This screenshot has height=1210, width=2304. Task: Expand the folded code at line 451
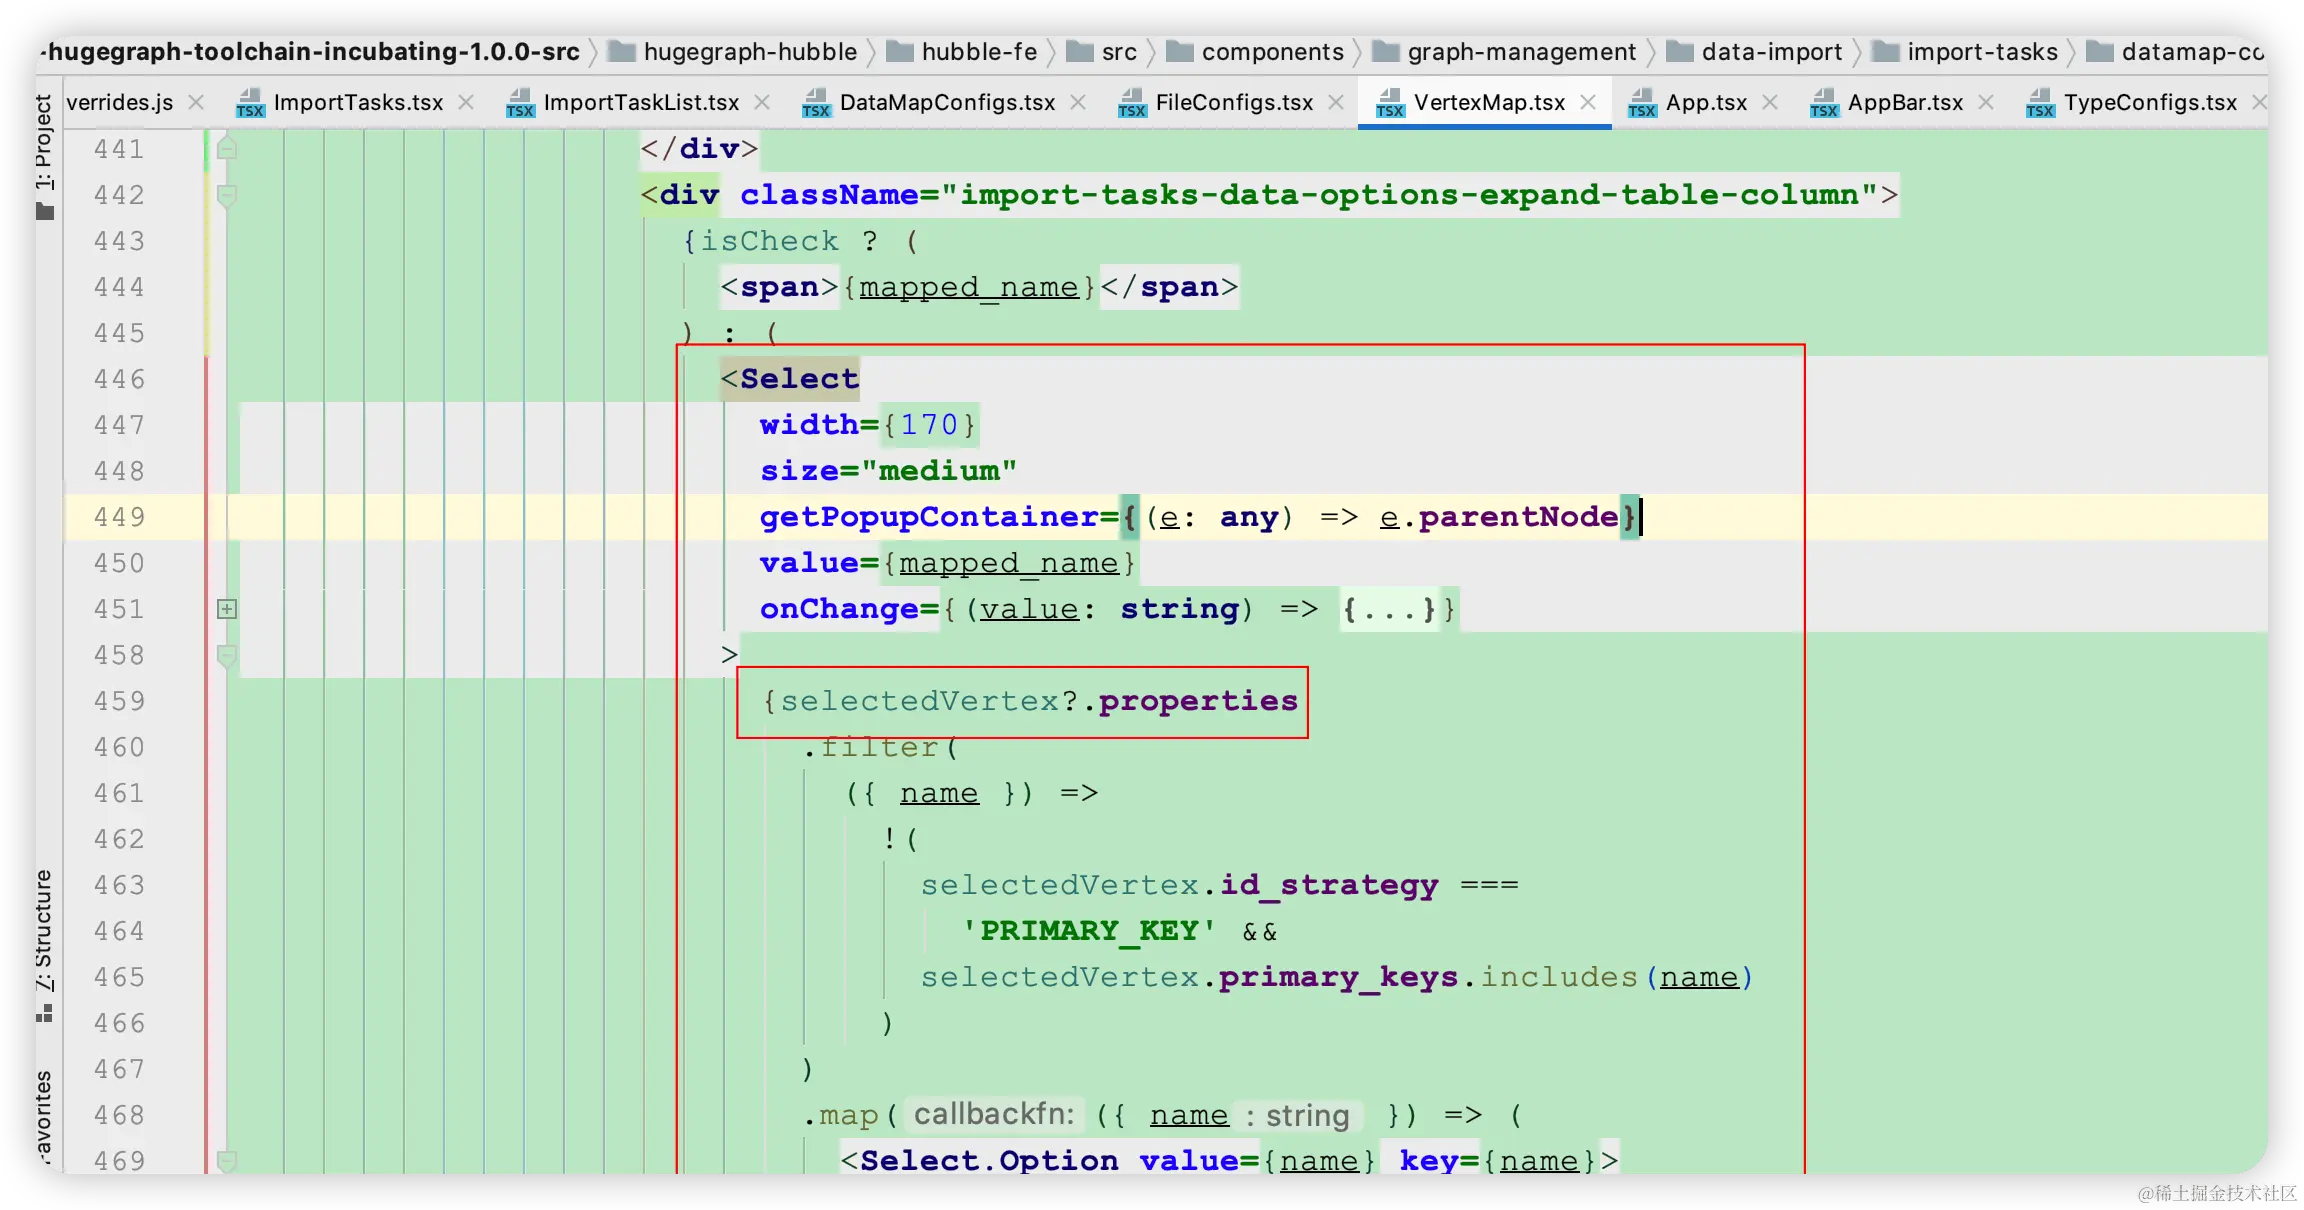[227, 609]
